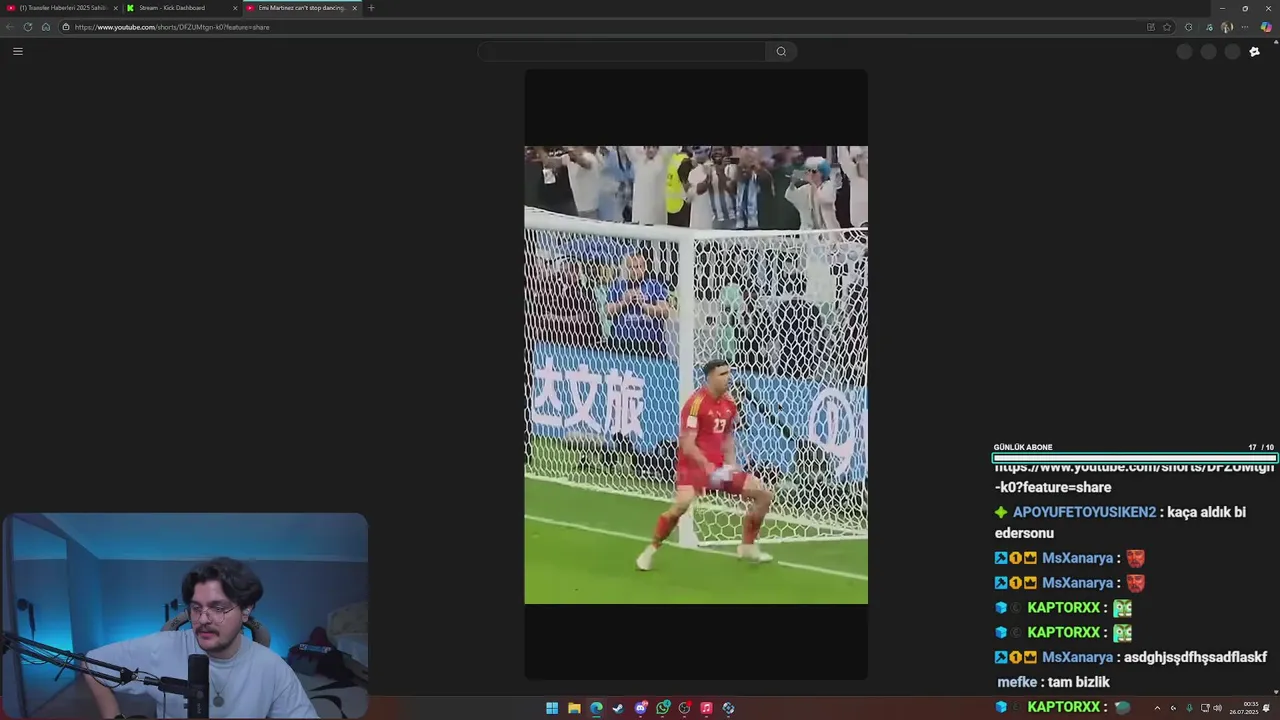Image resolution: width=1280 pixels, height=720 pixels.
Task: Click the streamer webcam overlay
Action: 185,615
